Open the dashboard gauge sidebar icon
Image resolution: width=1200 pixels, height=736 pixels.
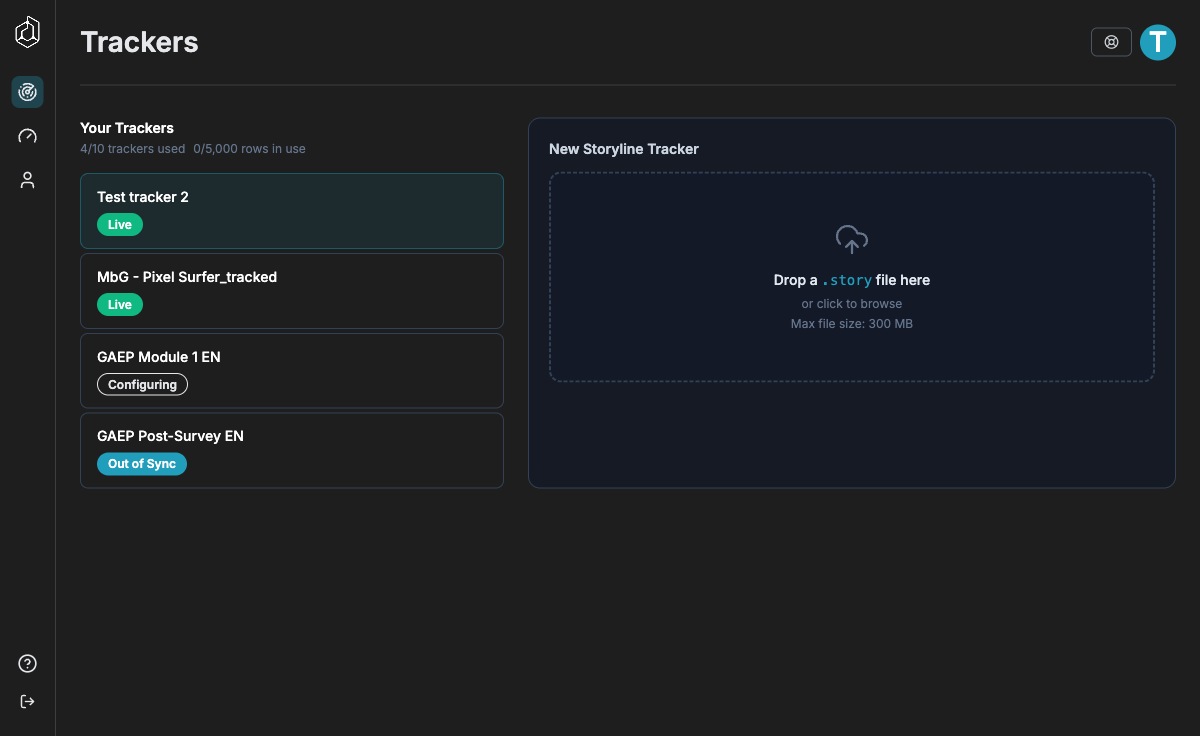coord(28,136)
